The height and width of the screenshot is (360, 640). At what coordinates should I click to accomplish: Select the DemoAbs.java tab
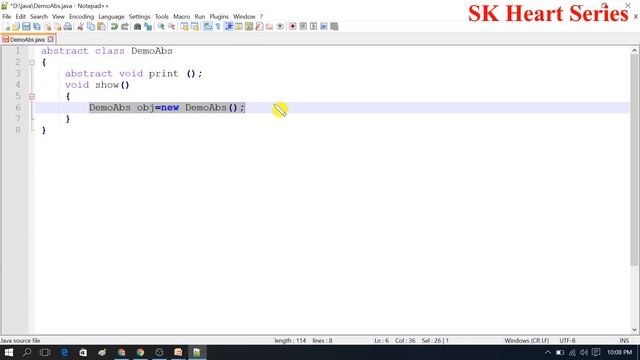27,40
